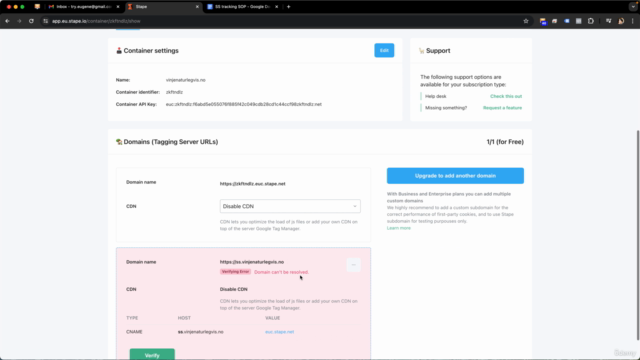The height and width of the screenshot is (360, 640).
Task: Close the Stape tab
Action: pos(197,7)
